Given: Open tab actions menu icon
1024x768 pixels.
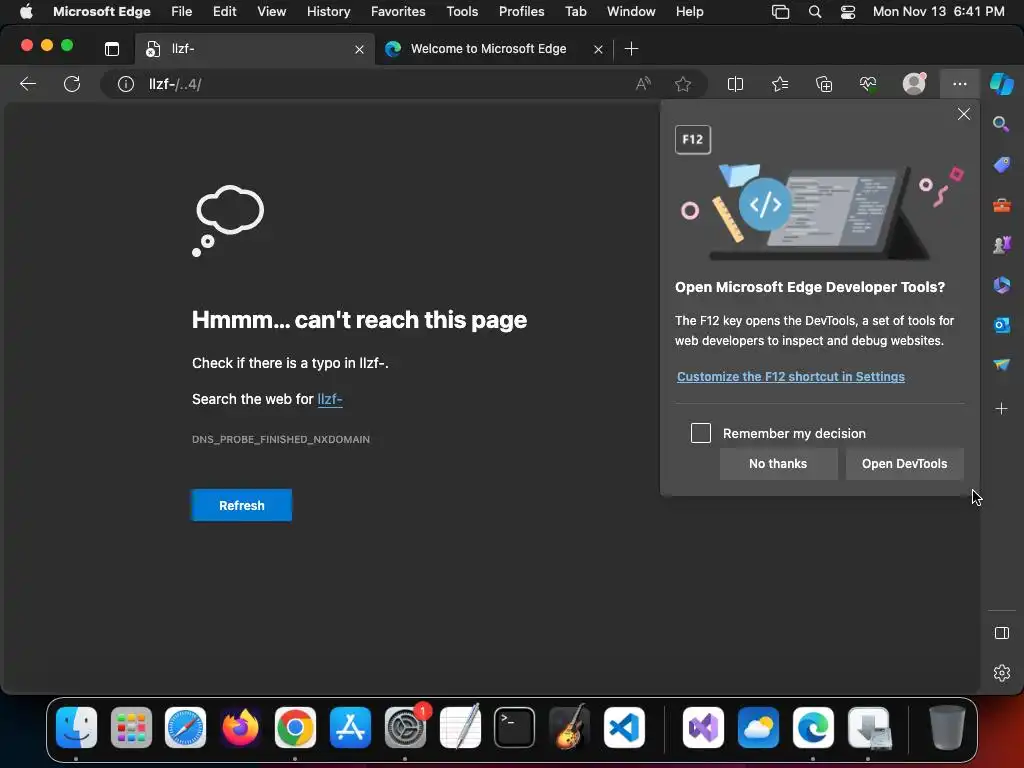Looking at the screenshot, I should [112, 48].
